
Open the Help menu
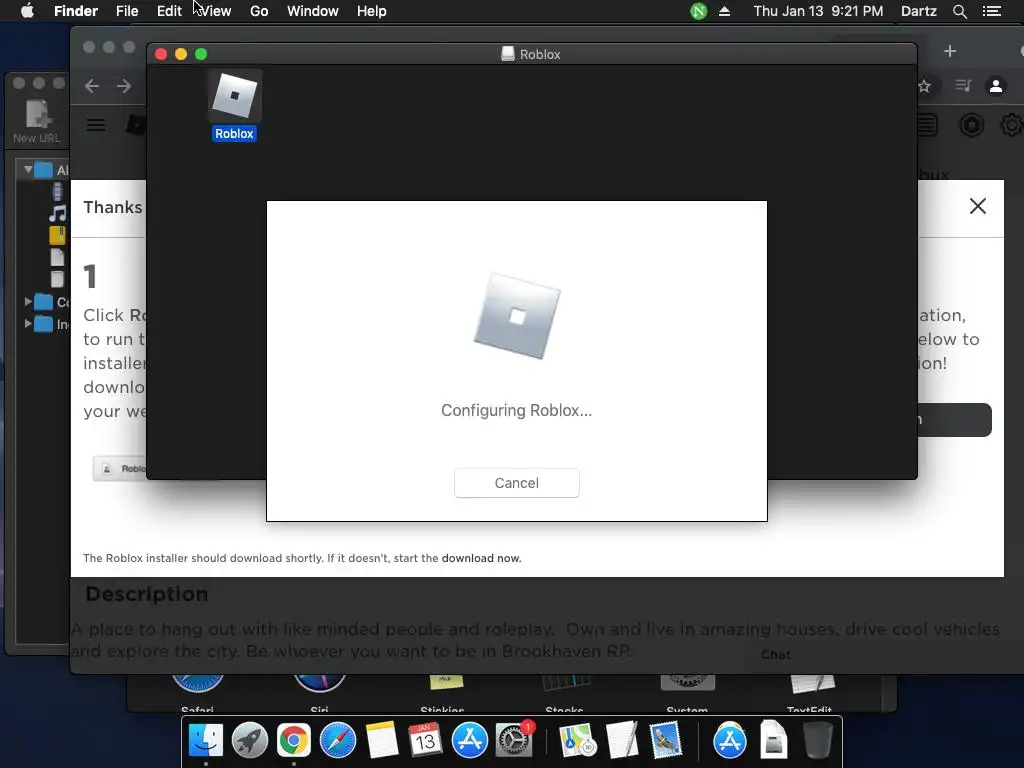pyautogui.click(x=372, y=11)
